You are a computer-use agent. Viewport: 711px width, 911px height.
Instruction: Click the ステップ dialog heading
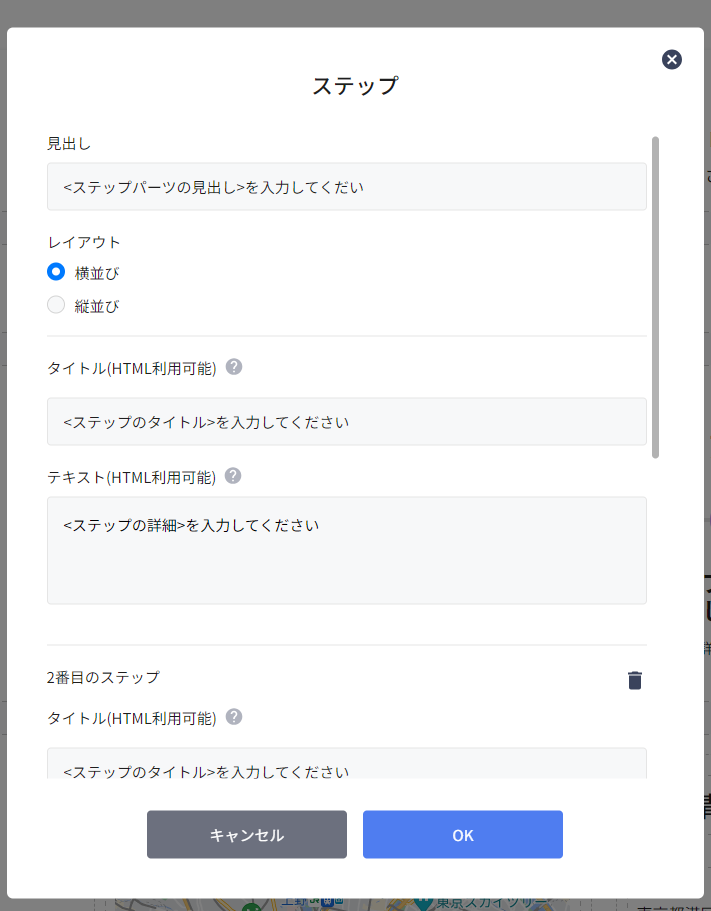(x=355, y=86)
